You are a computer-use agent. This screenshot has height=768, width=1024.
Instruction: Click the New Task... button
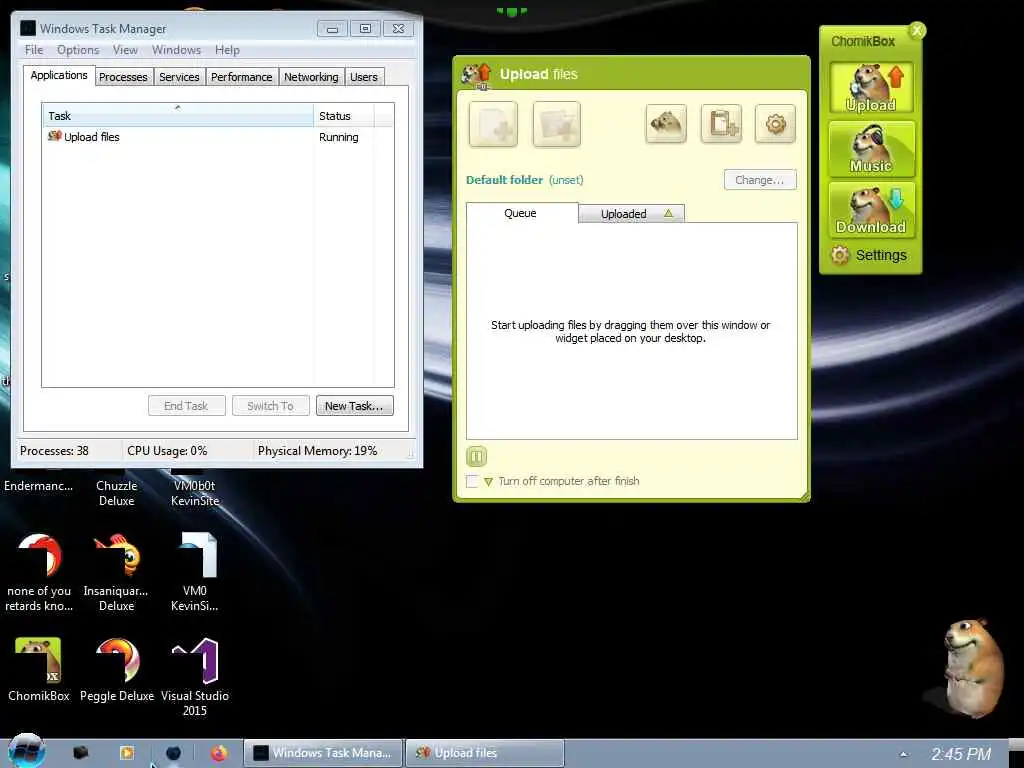pos(355,406)
